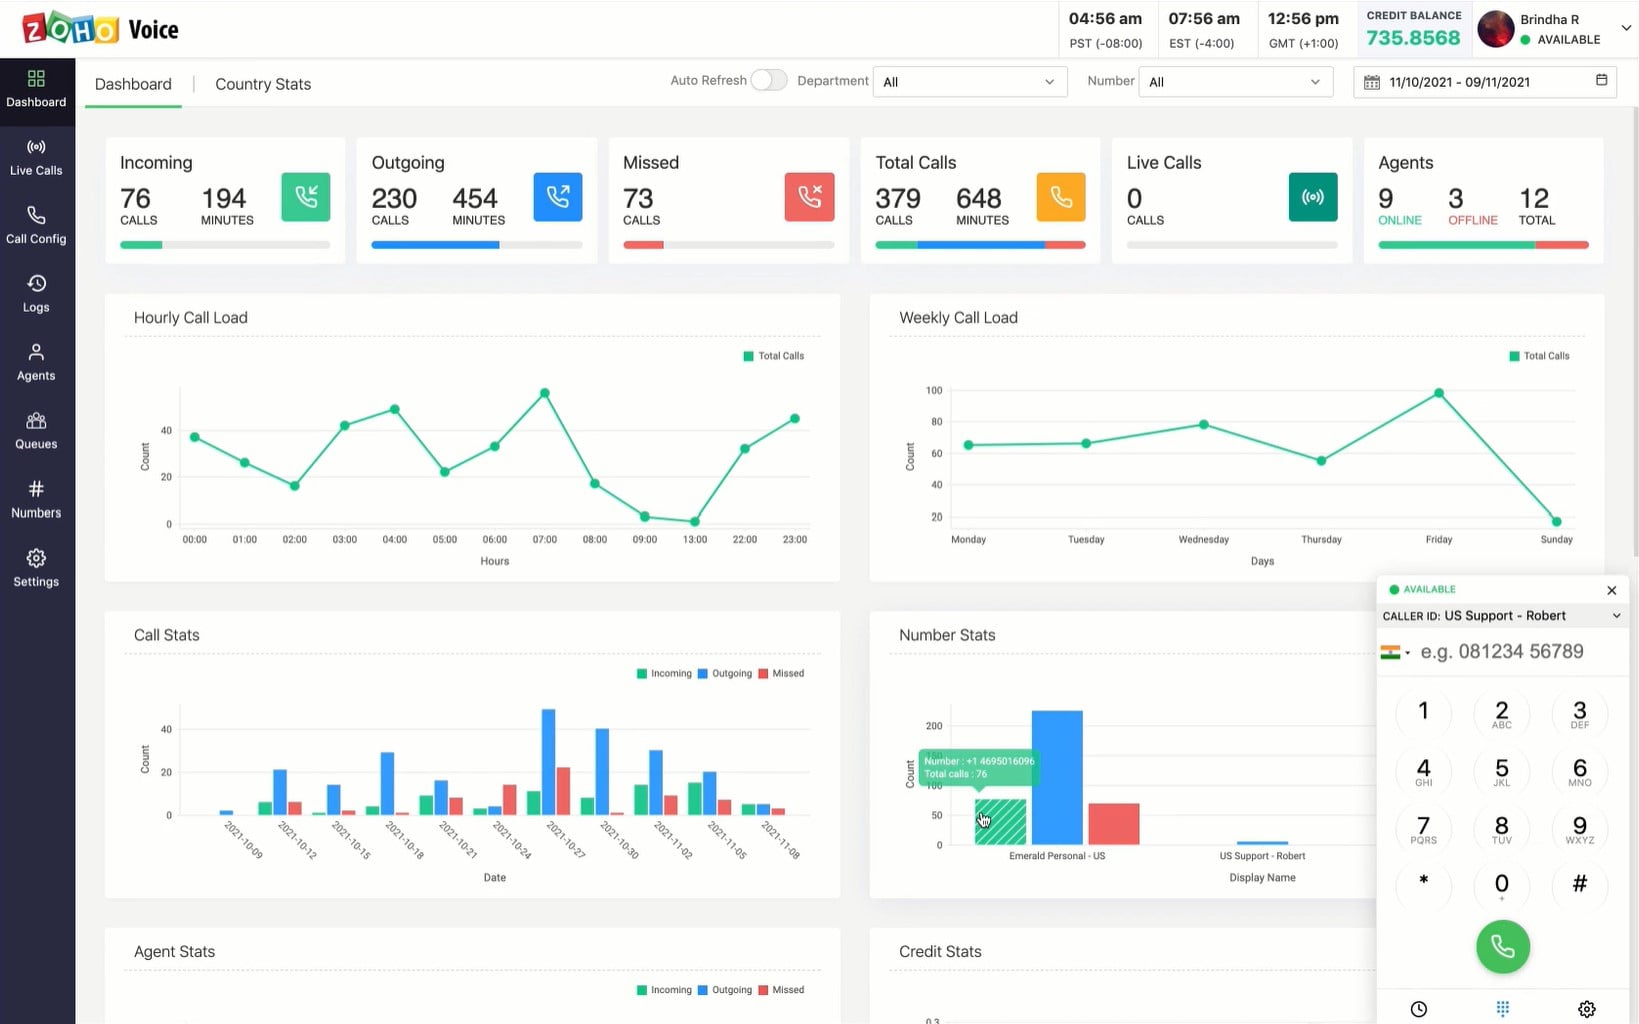1639x1024 pixels.
Task: Click the orange Total Calls phone icon
Action: pos(1061,197)
